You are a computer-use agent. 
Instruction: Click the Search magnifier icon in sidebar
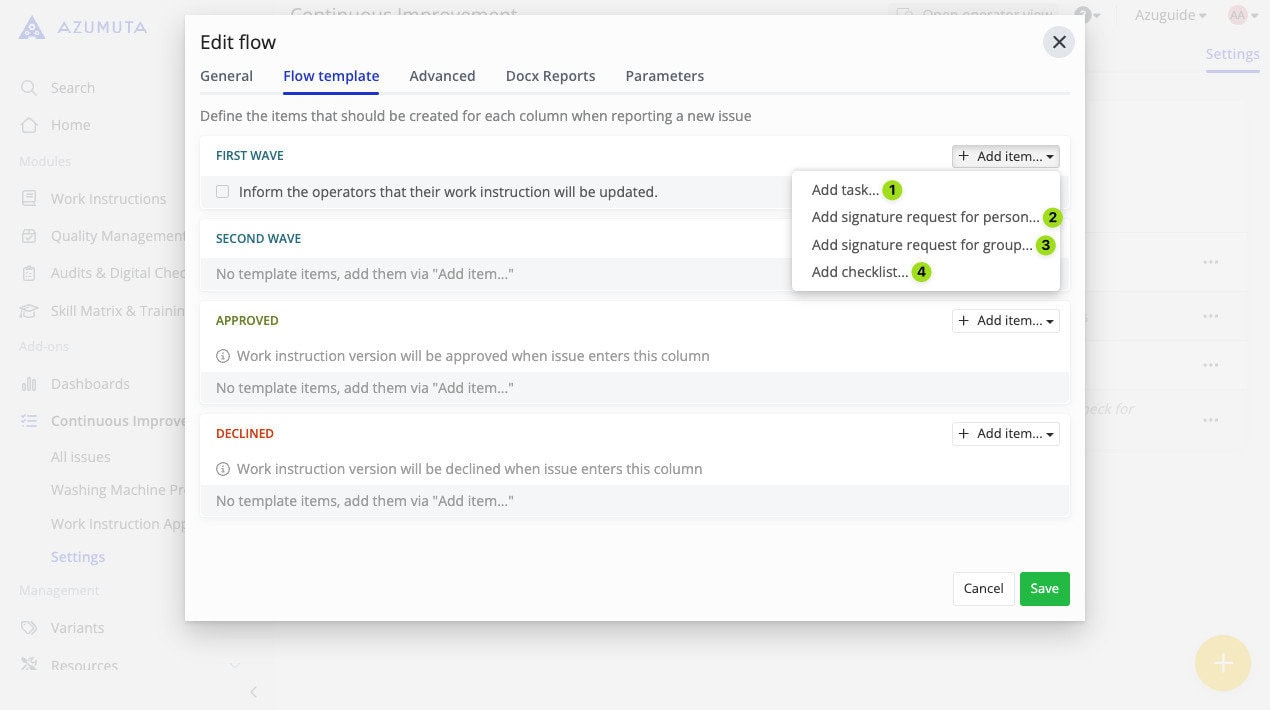tap(29, 88)
